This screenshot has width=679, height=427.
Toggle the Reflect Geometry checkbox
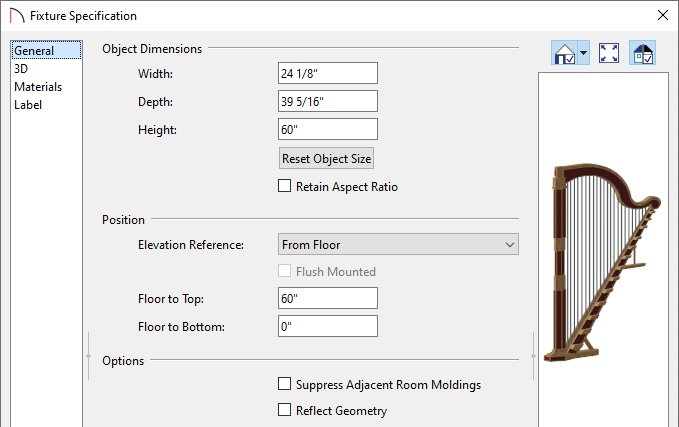(285, 410)
